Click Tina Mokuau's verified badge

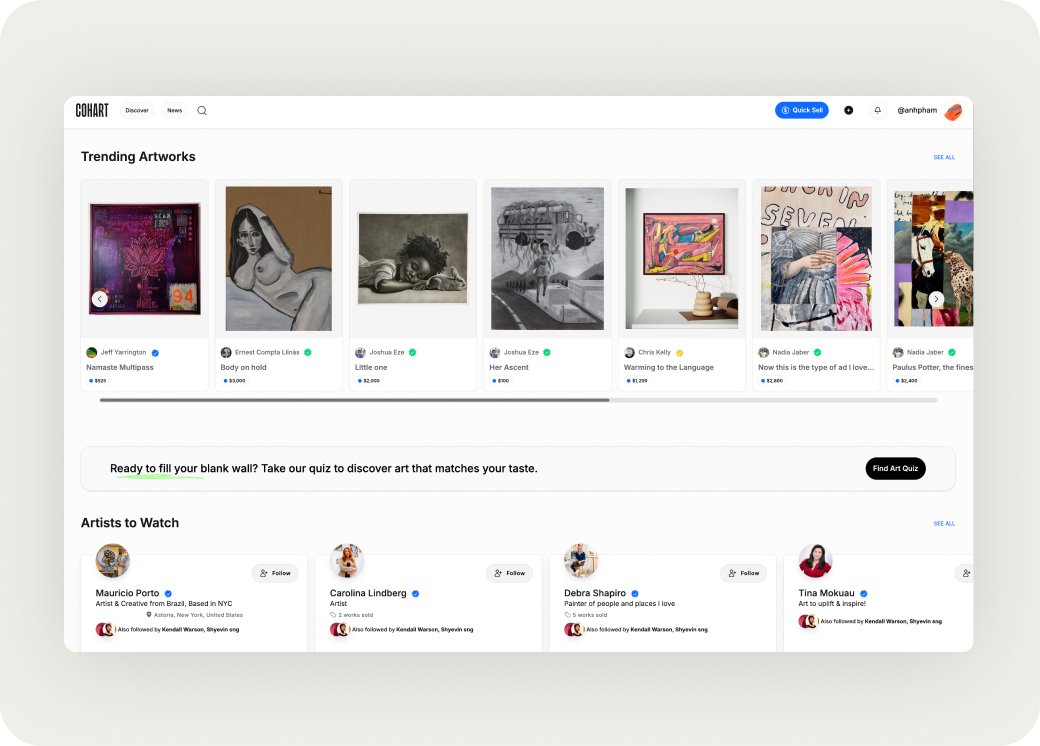[x=864, y=593]
